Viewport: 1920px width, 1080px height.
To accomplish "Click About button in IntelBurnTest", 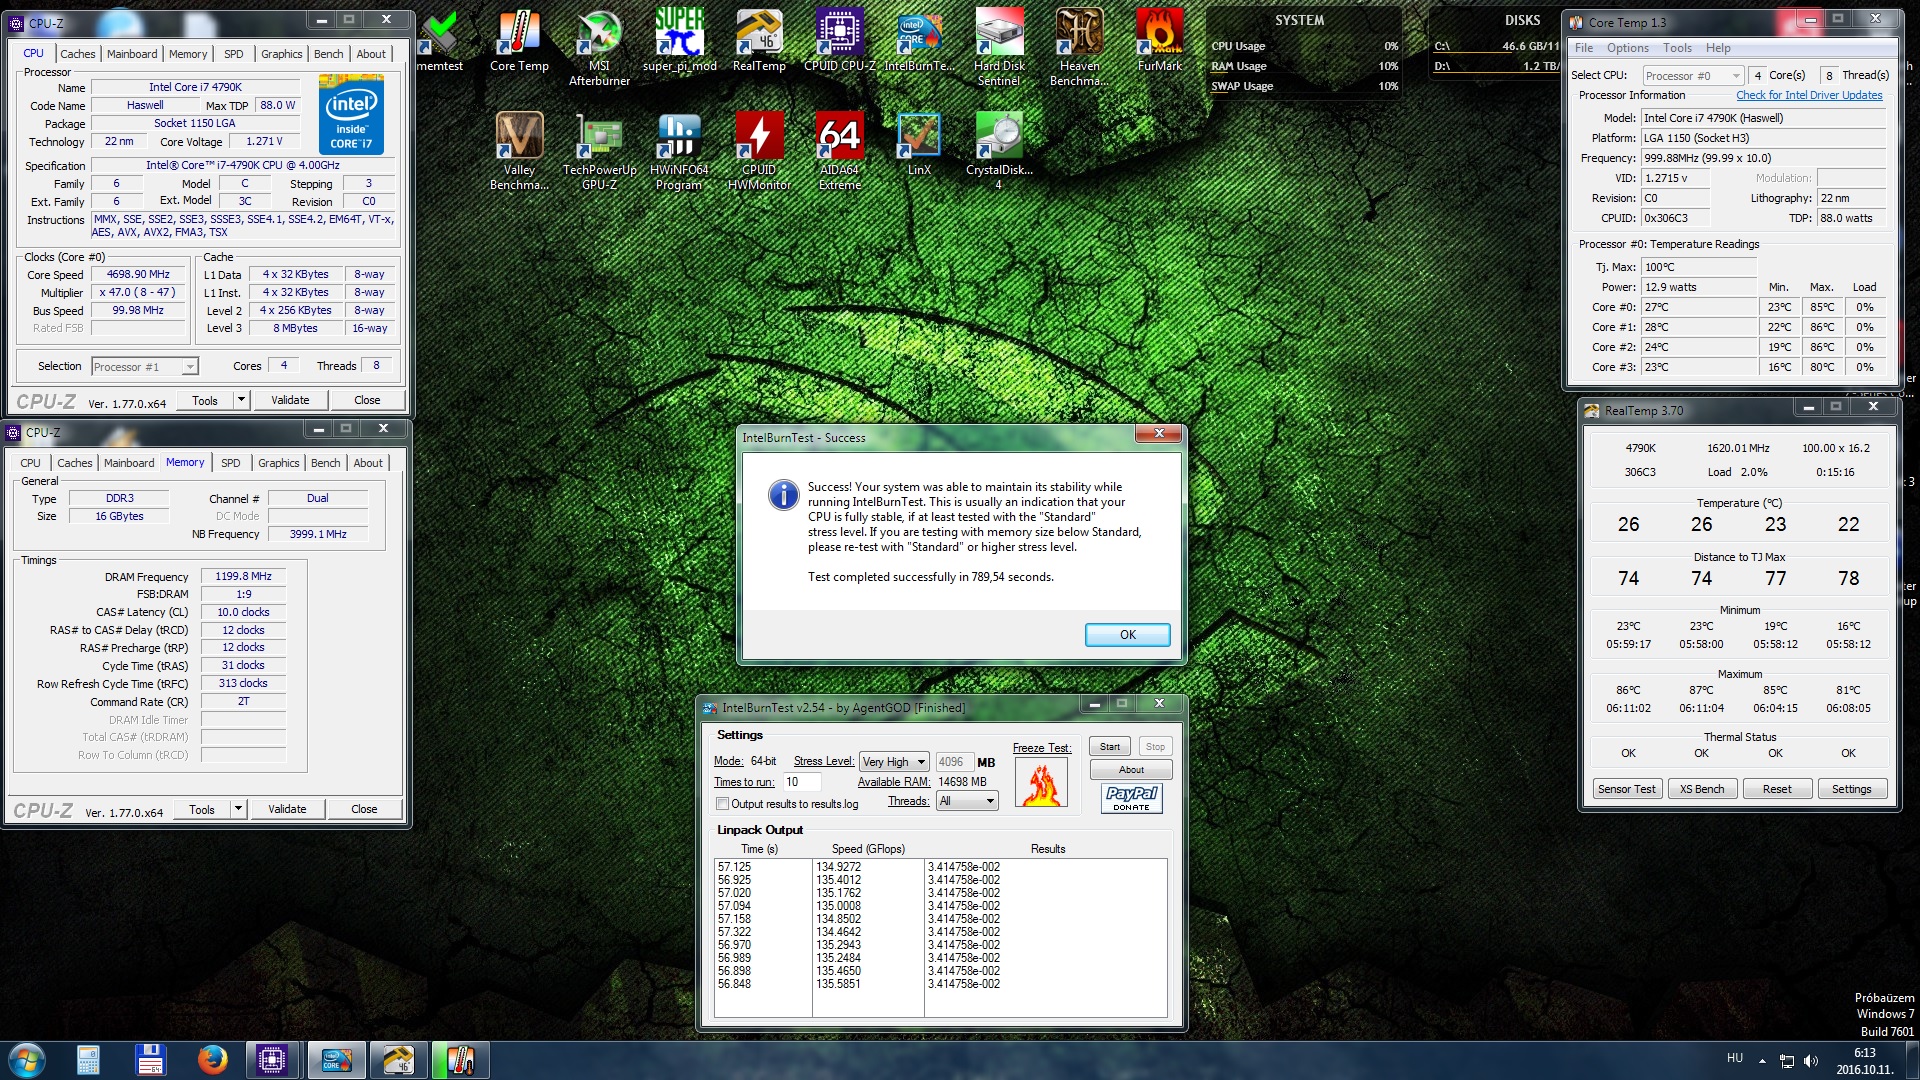I will click(1131, 770).
